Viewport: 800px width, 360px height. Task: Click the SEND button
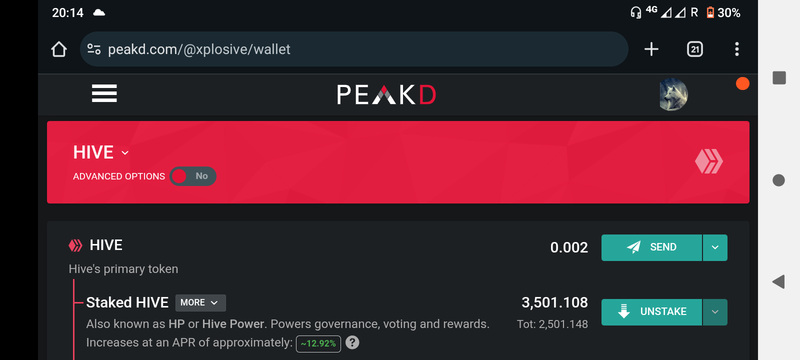click(x=652, y=248)
